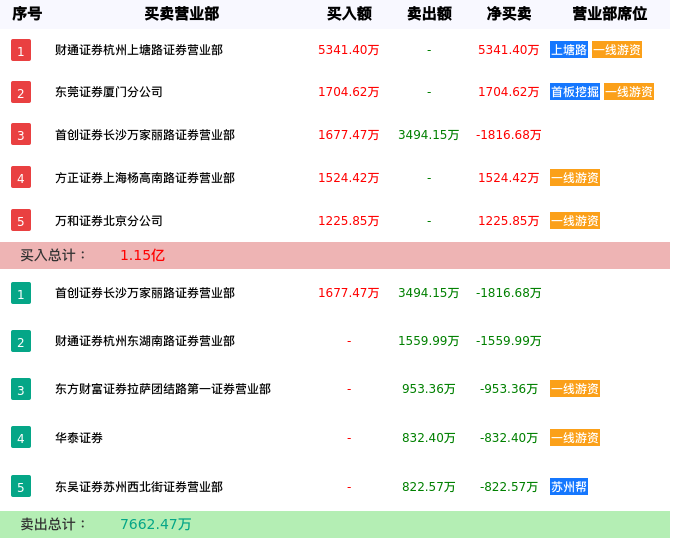Click the red rank 4 badge

click(x=21, y=178)
